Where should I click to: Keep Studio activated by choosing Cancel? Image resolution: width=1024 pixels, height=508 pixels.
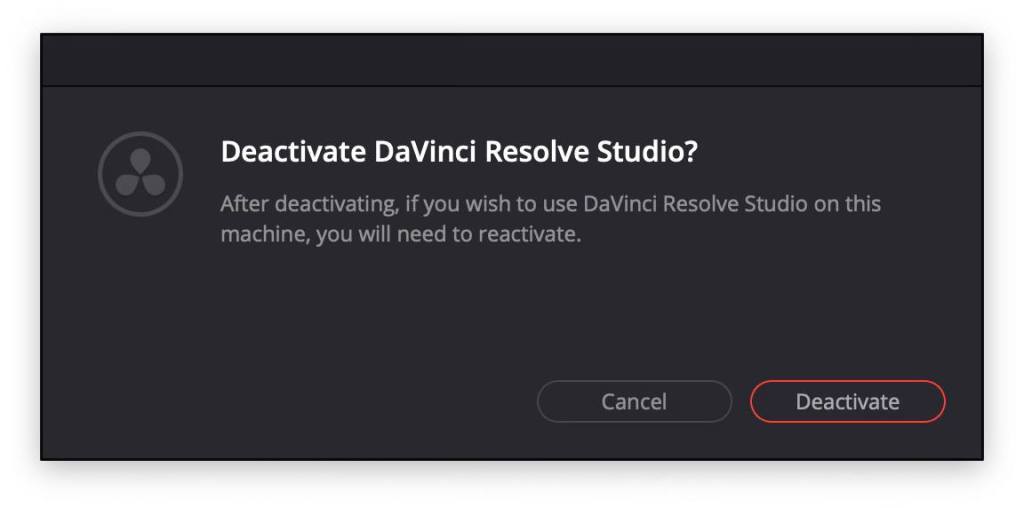pos(634,402)
